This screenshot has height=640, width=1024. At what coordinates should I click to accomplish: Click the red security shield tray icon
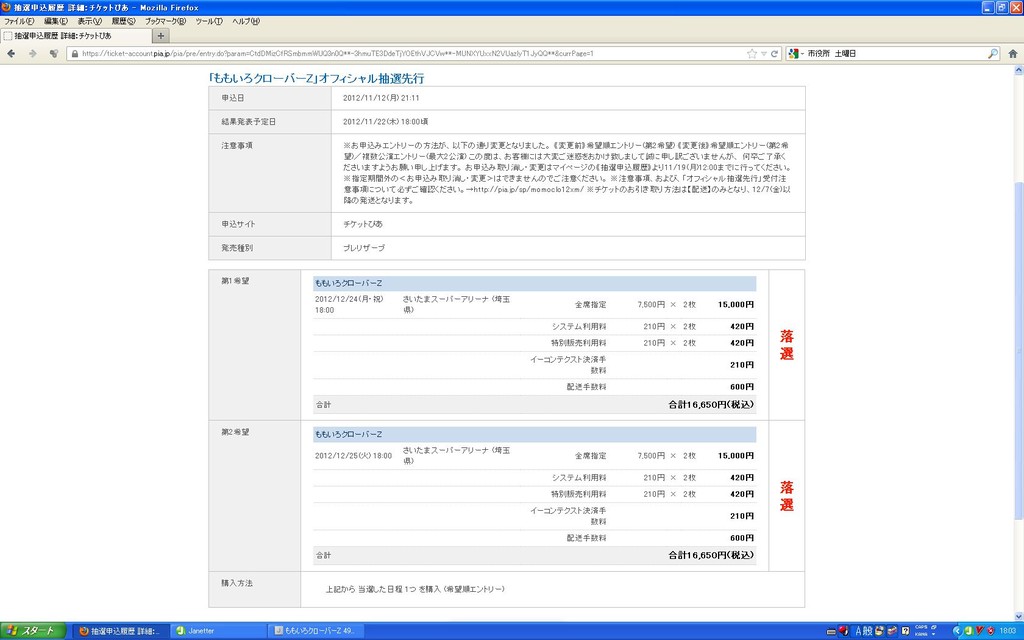(x=991, y=631)
